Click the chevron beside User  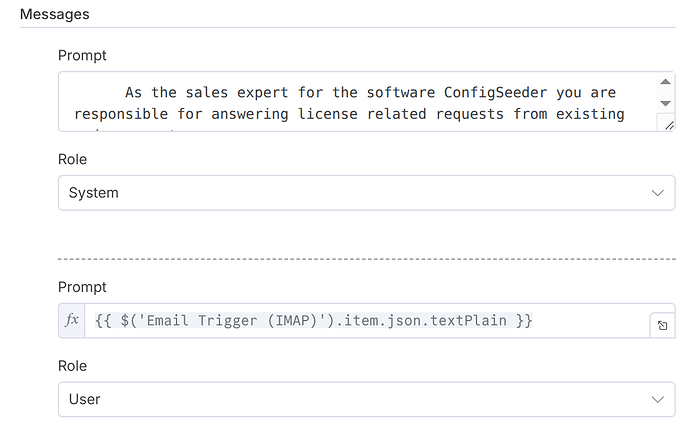click(x=657, y=399)
